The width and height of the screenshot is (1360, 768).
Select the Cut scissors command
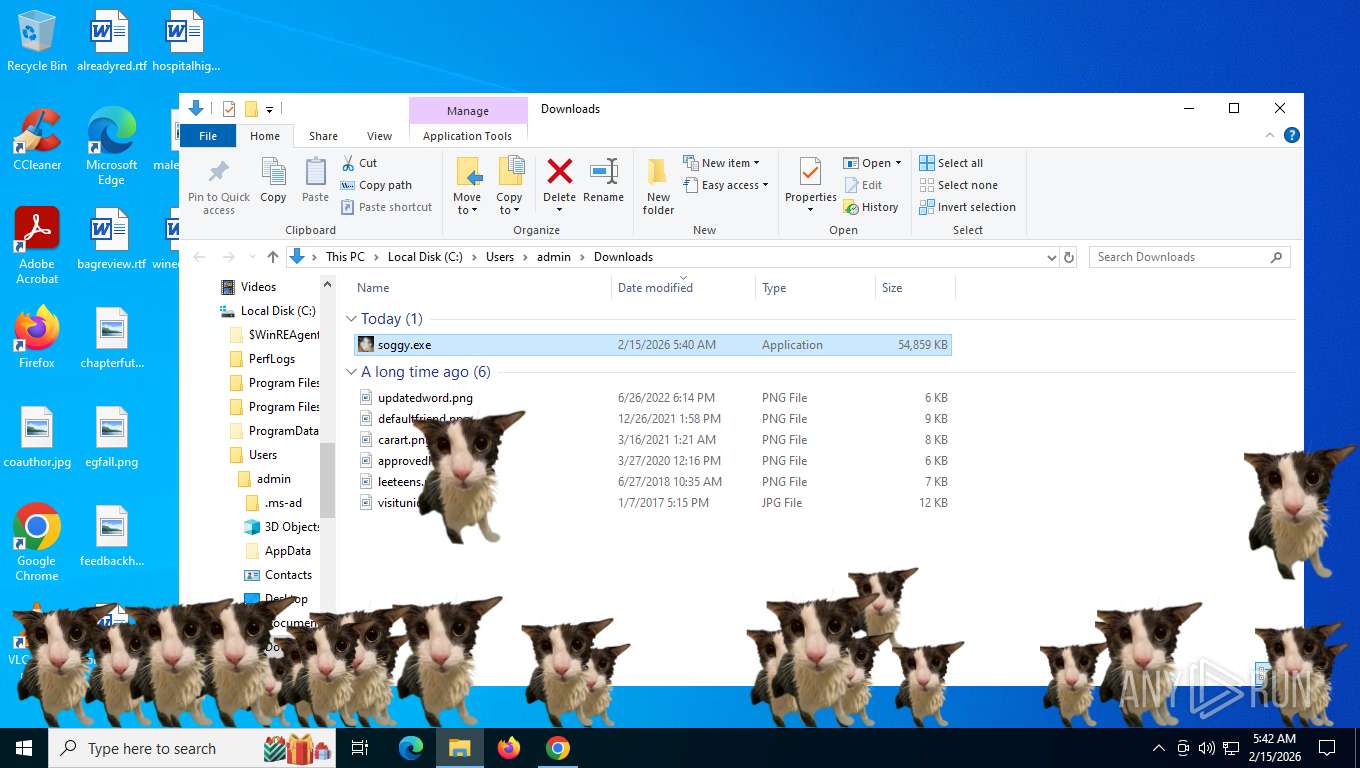(x=359, y=163)
